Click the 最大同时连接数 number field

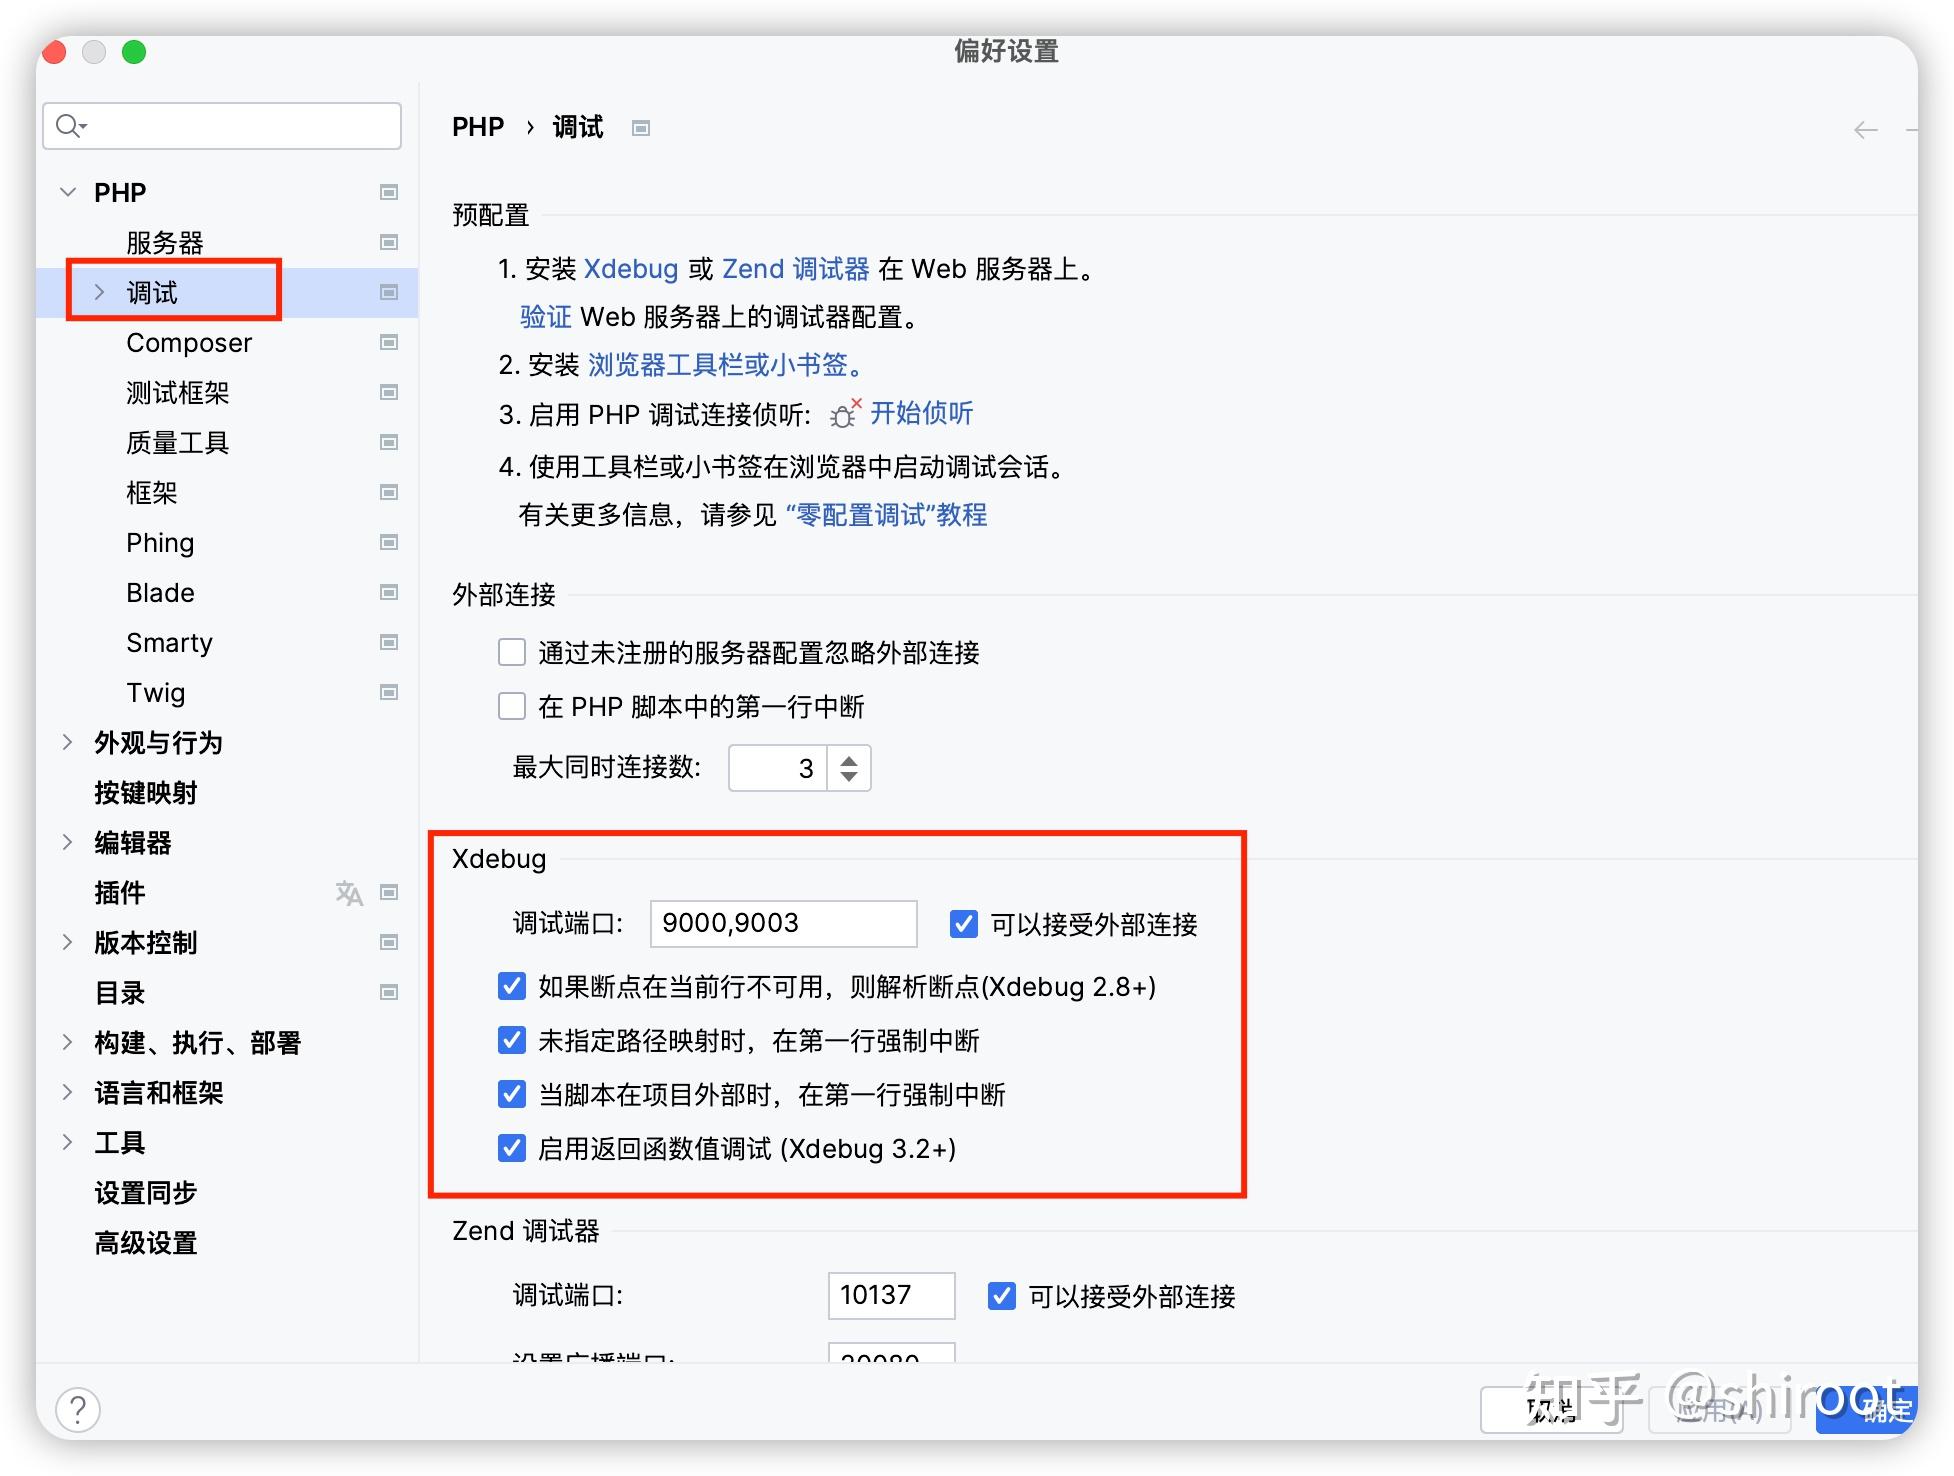point(778,768)
